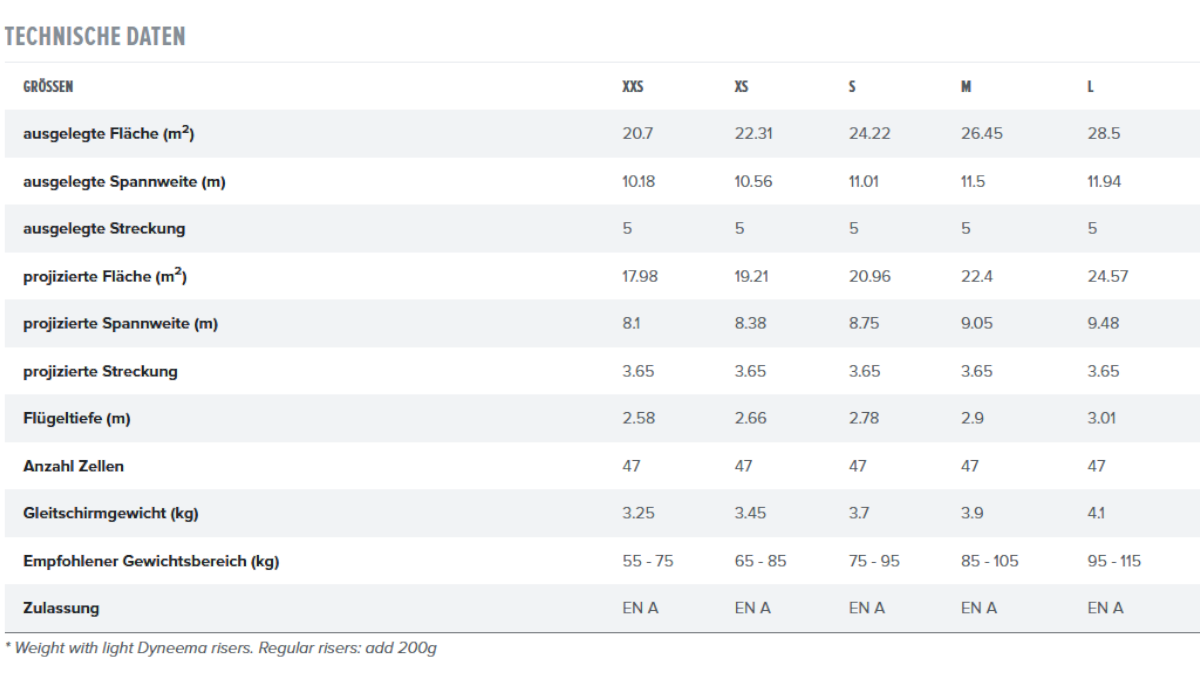Click the 26.45 area value for M
This screenshot has height=675, width=1200.
982,133
